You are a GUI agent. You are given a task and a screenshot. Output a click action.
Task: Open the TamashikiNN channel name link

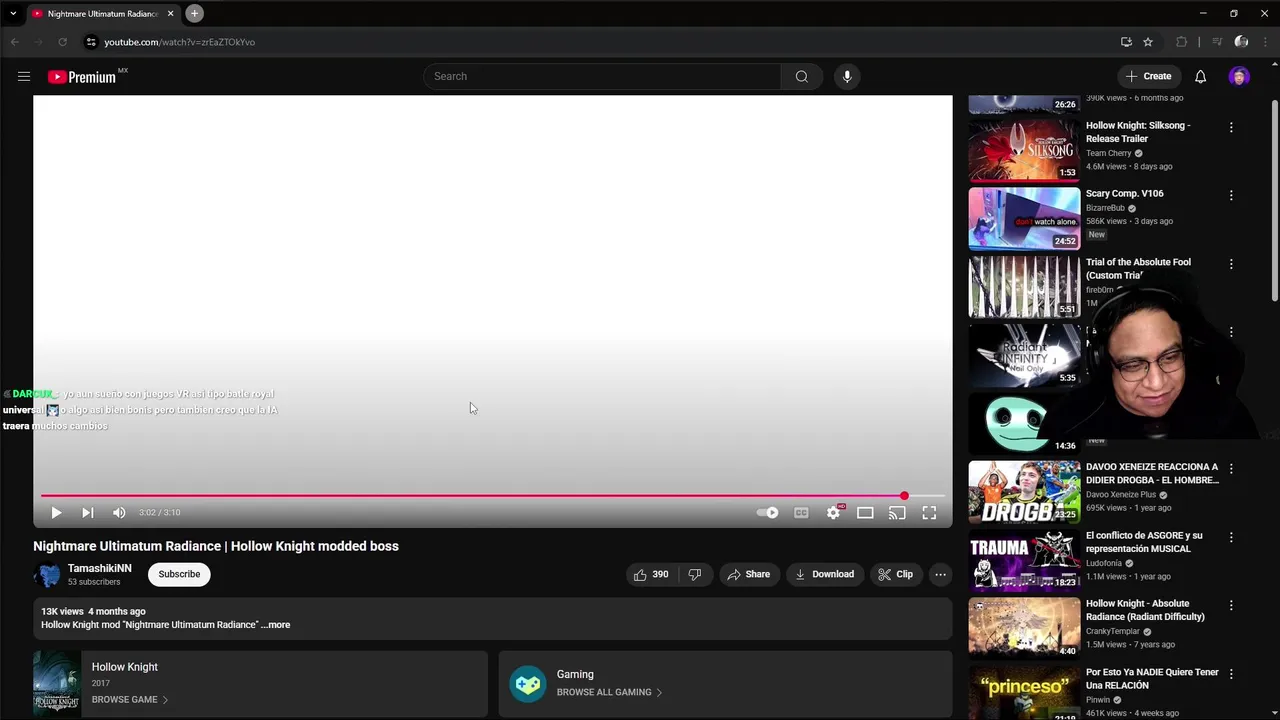point(99,568)
